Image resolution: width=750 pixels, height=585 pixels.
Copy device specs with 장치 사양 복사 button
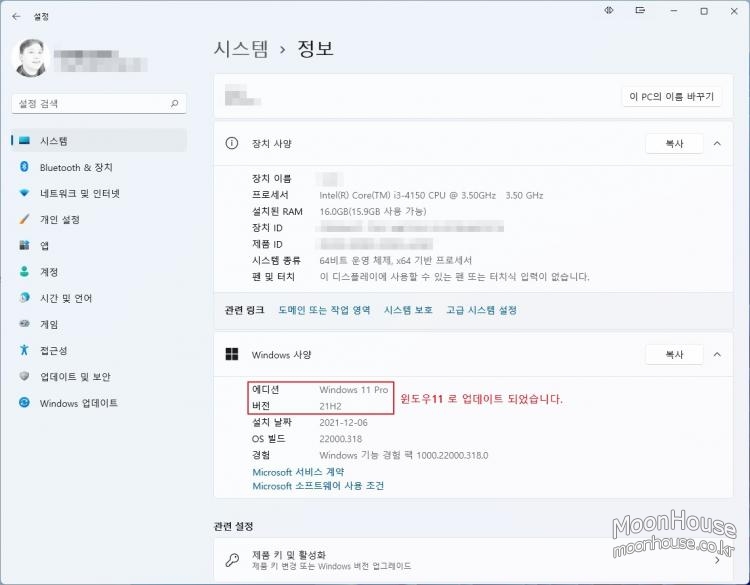[x=674, y=143]
